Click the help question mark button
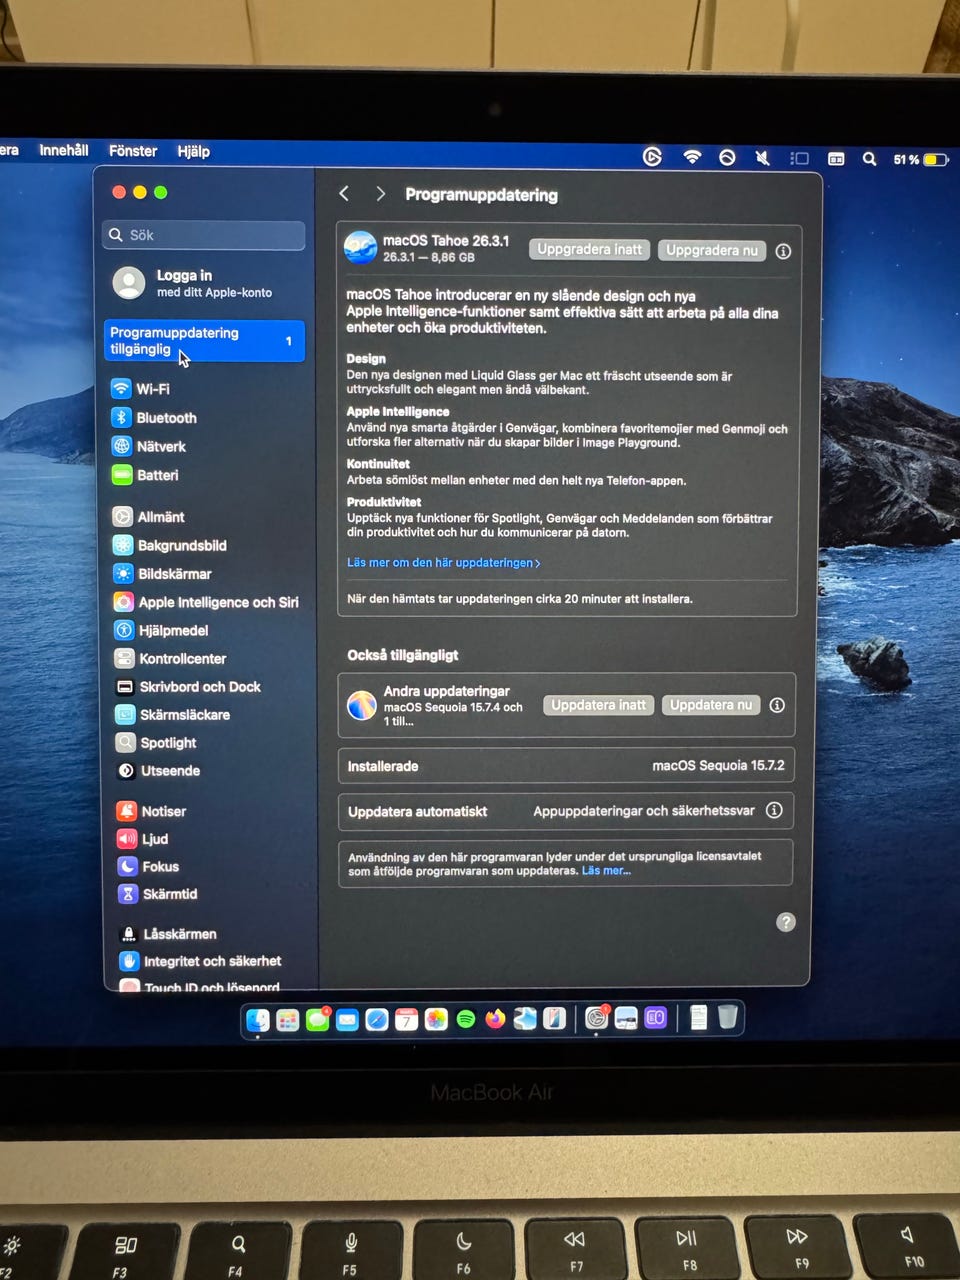960x1280 pixels. pyautogui.click(x=786, y=922)
